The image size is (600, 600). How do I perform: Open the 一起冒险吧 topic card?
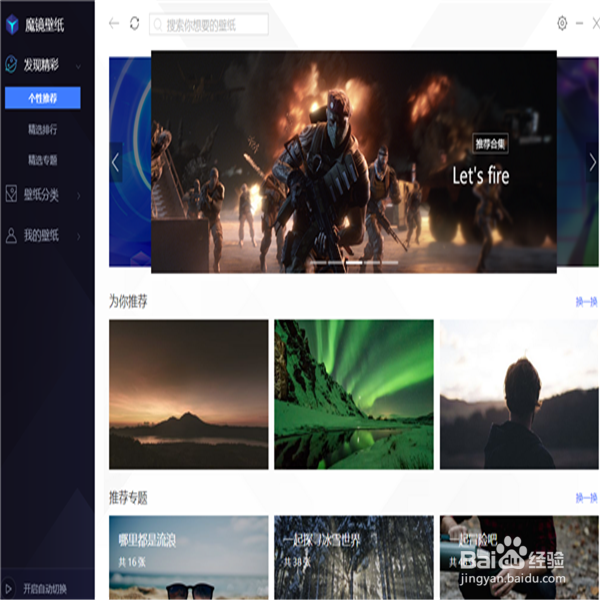coord(519,558)
